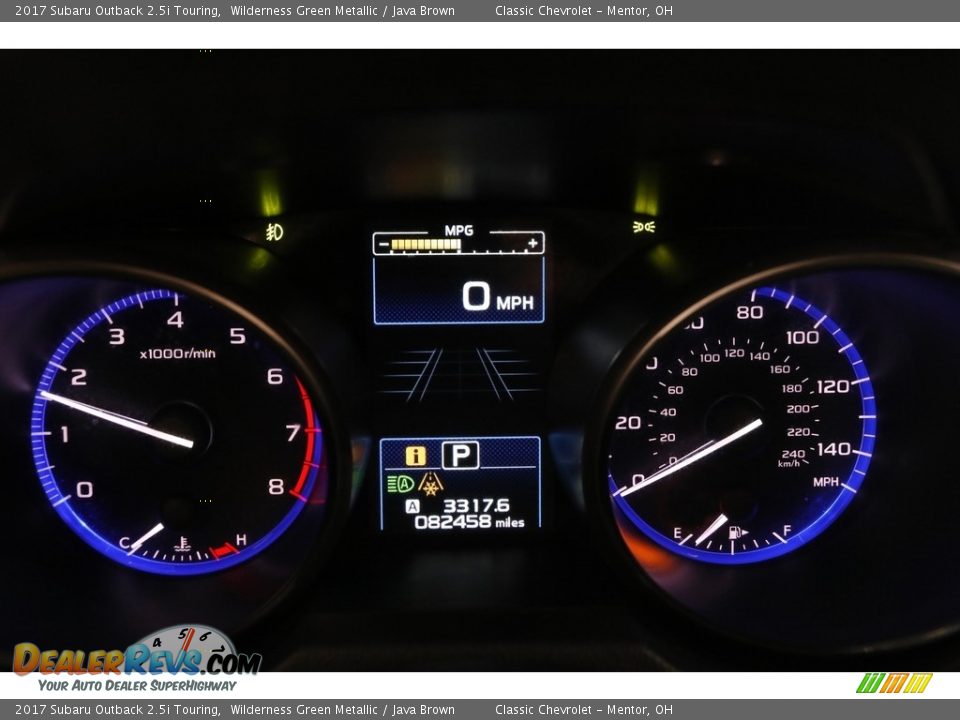Click the x1000r/min tachometer label
The image size is (960, 720).
coord(178,353)
